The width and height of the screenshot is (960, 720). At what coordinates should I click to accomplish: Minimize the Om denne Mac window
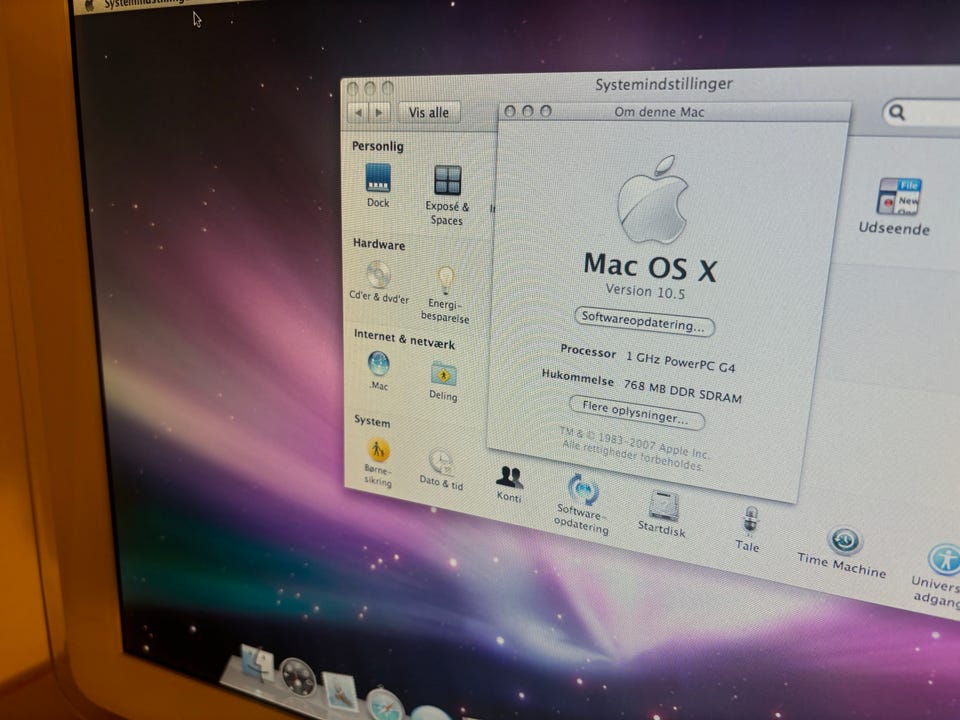(527, 111)
